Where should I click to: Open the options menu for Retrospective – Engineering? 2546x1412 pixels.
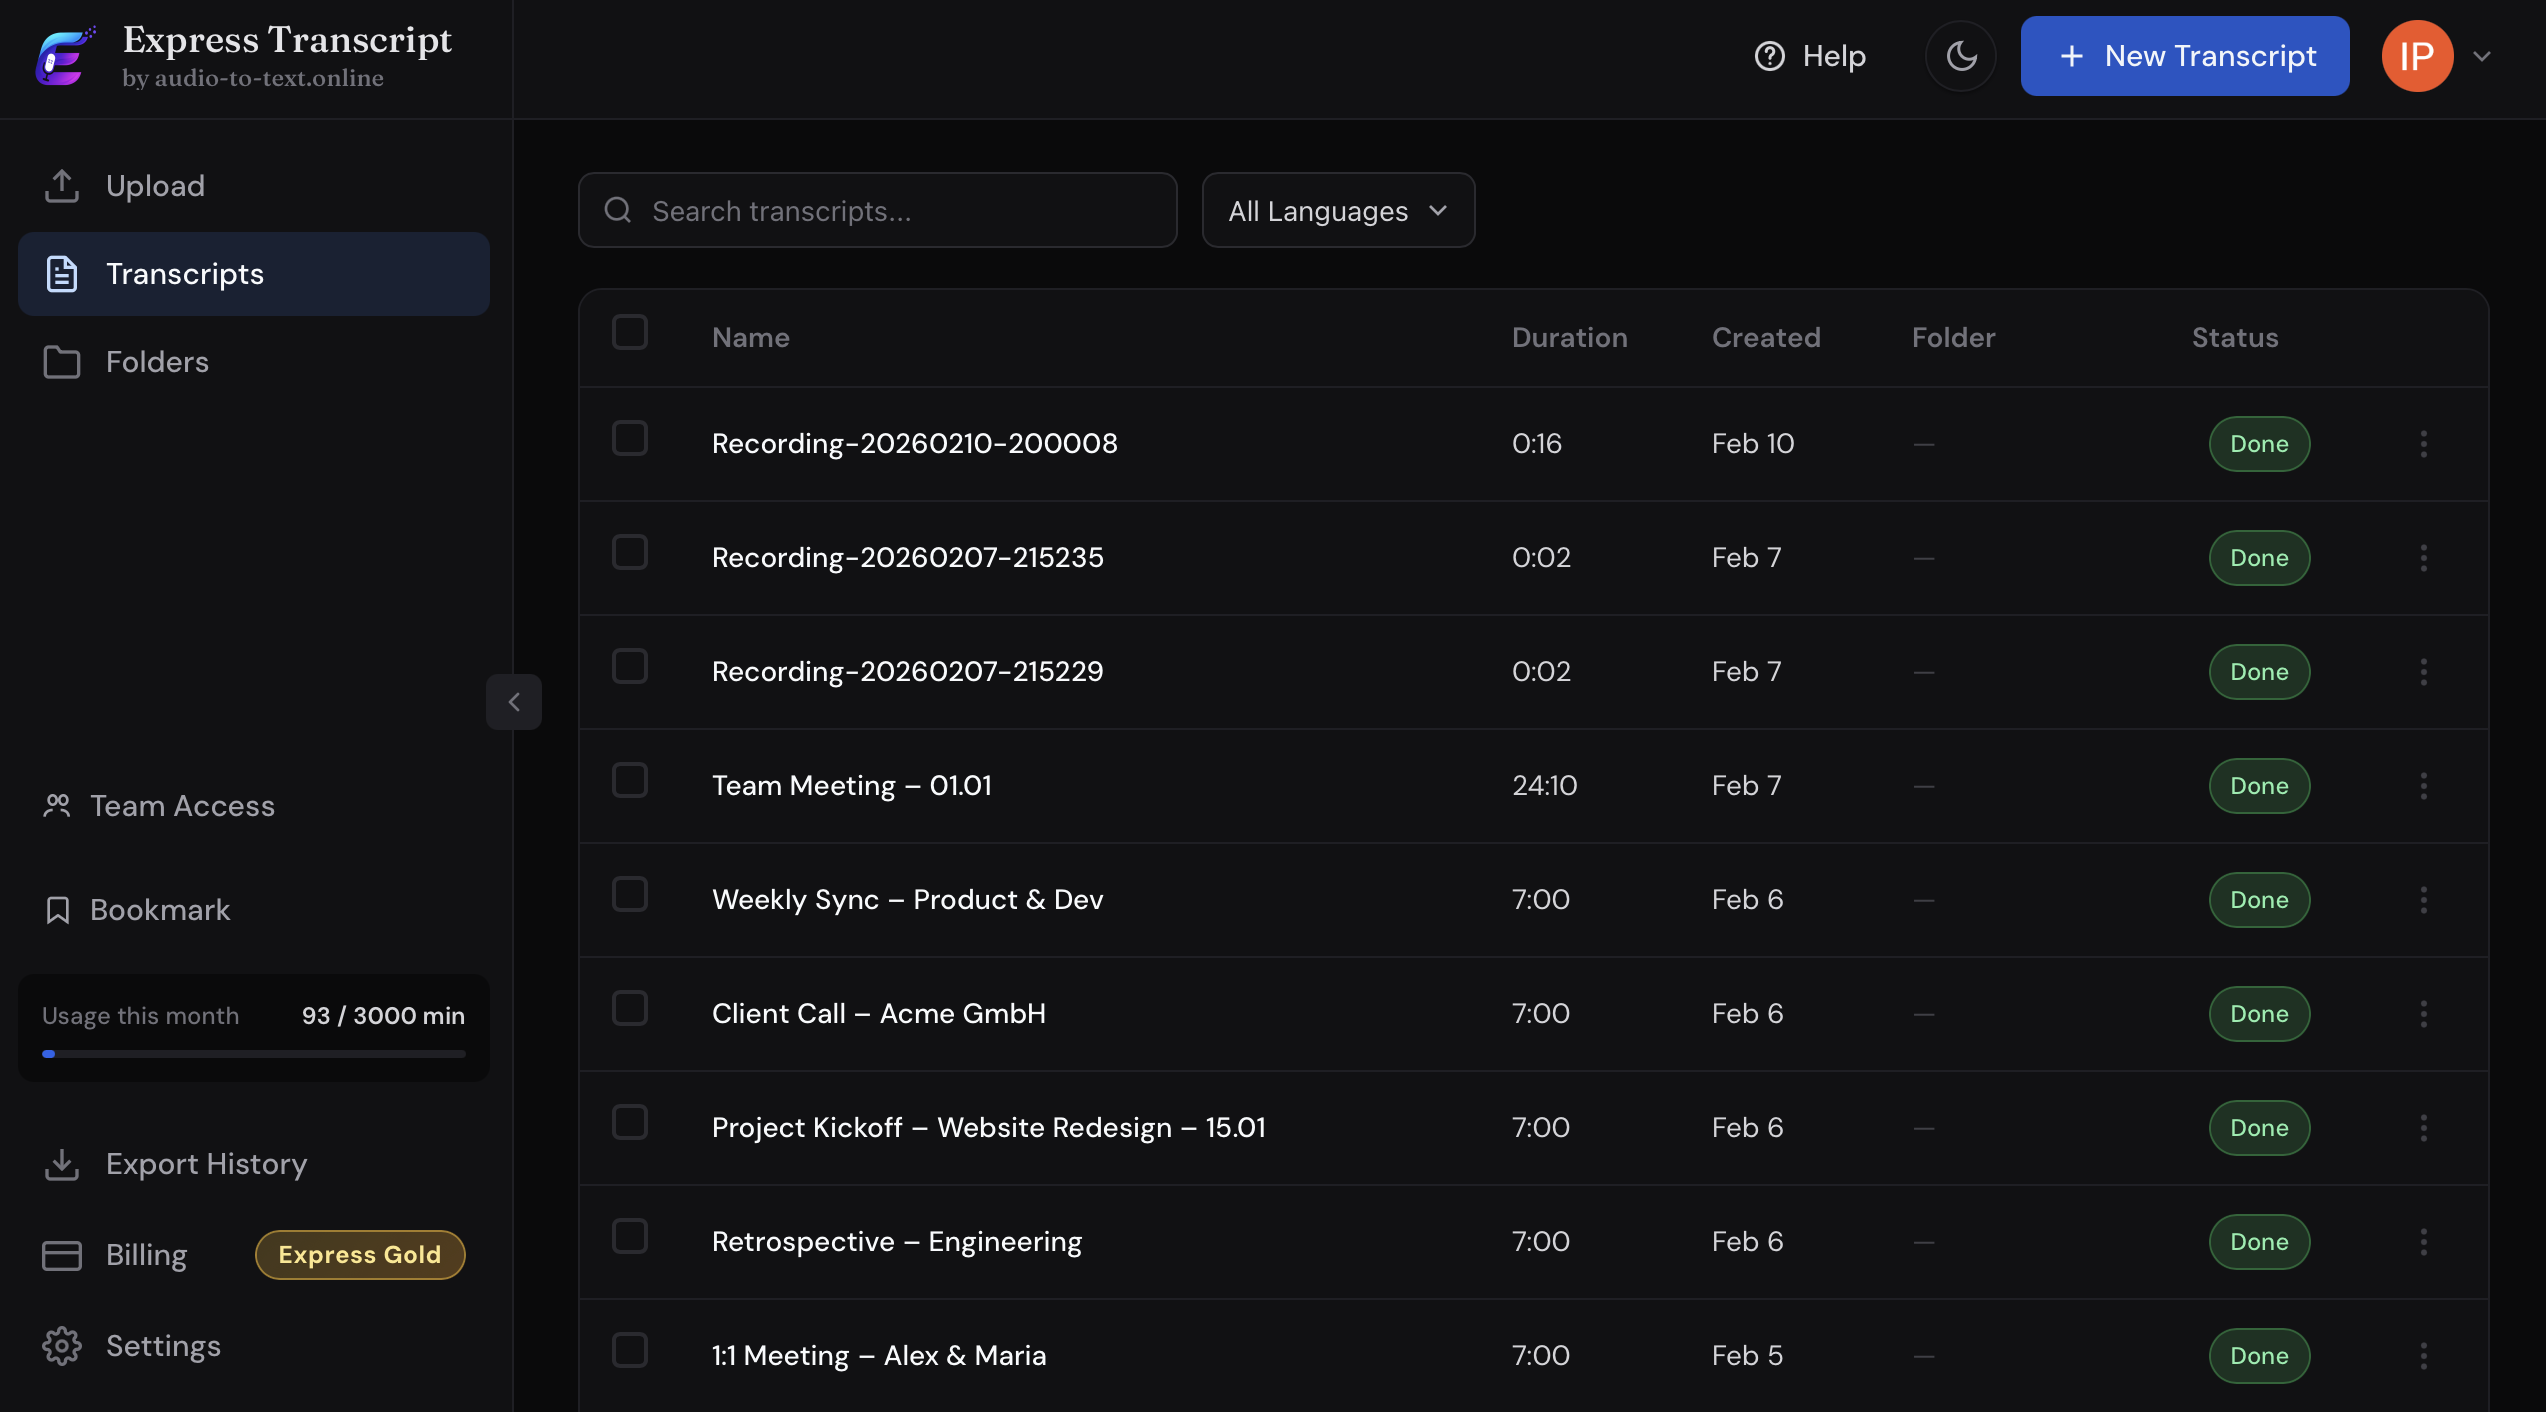[2424, 1241]
